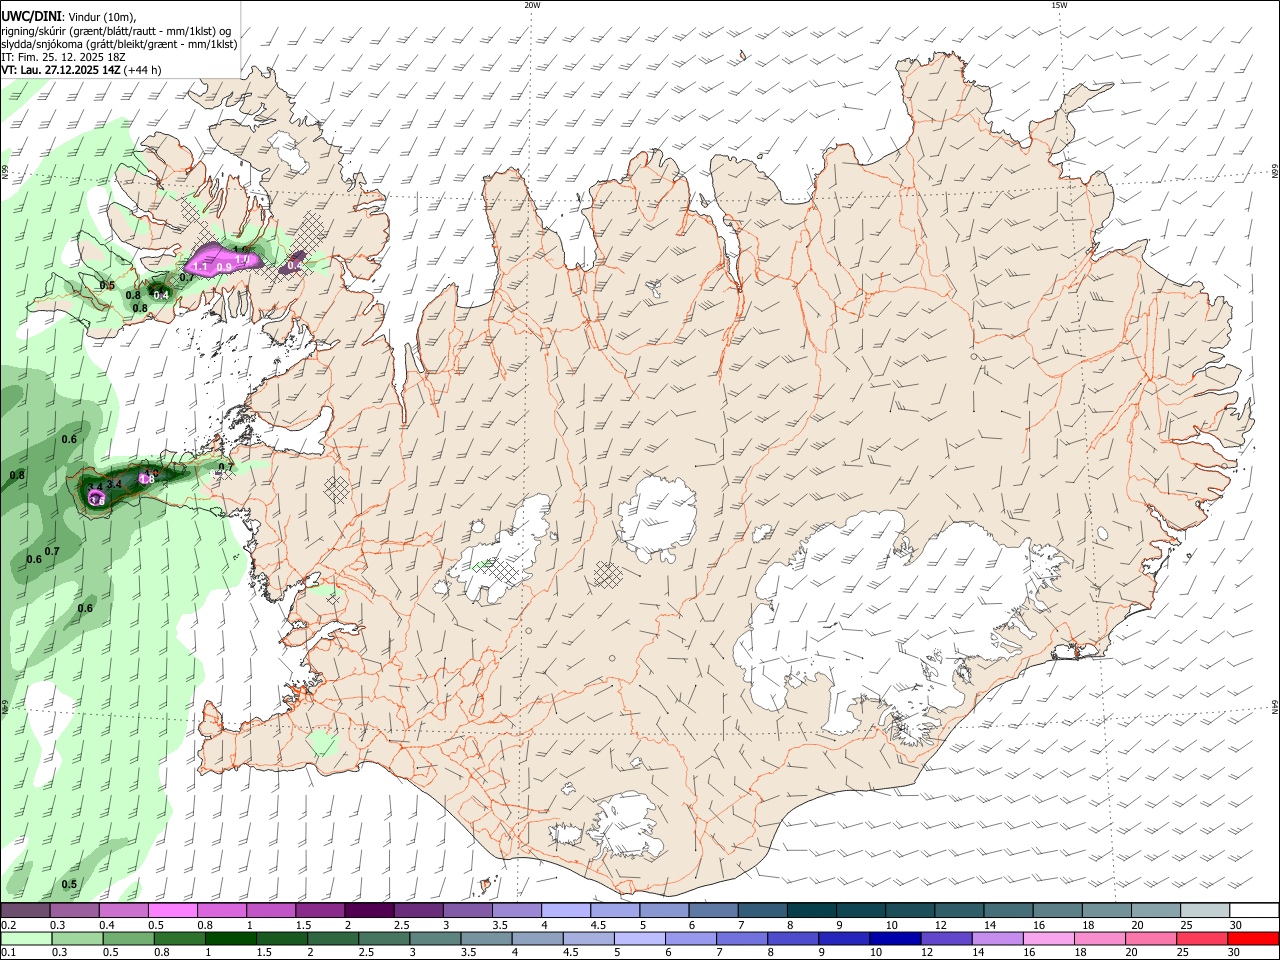The height and width of the screenshot is (960, 1280).
Task: Click the white 0.9 value in the pink snow area
Action: point(224,267)
